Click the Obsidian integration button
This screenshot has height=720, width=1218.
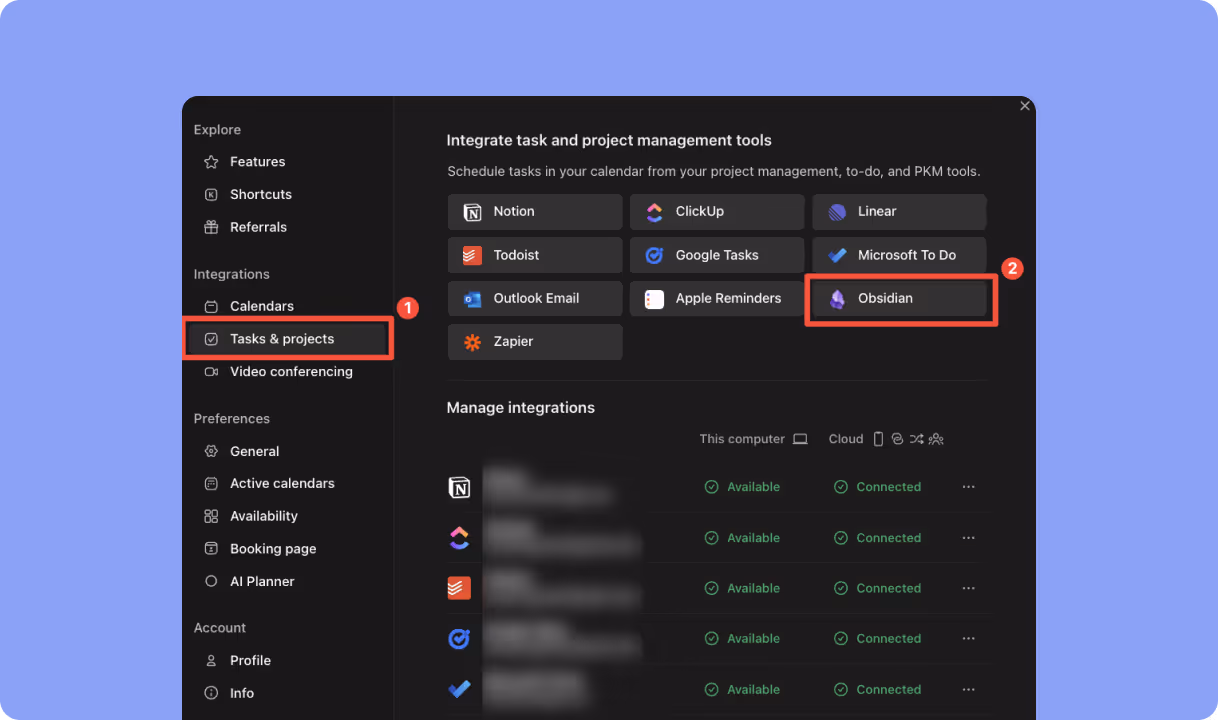click(899, 298)
